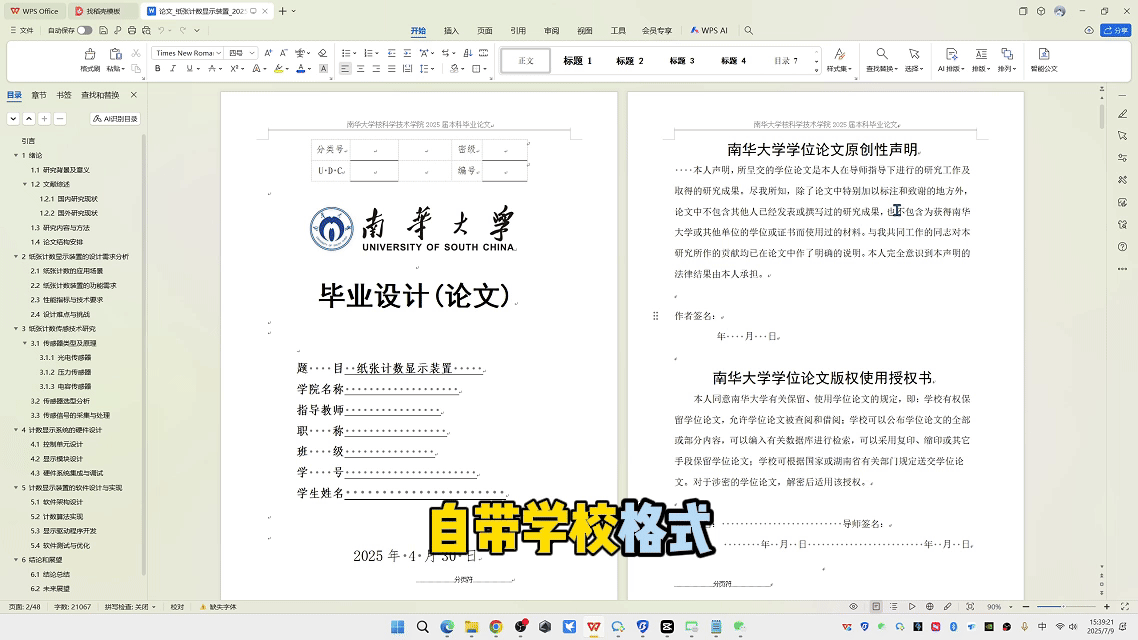This screenshot has height=640, width=1138.
Task: Toggle the AutoSave switch
Action: 84,30
